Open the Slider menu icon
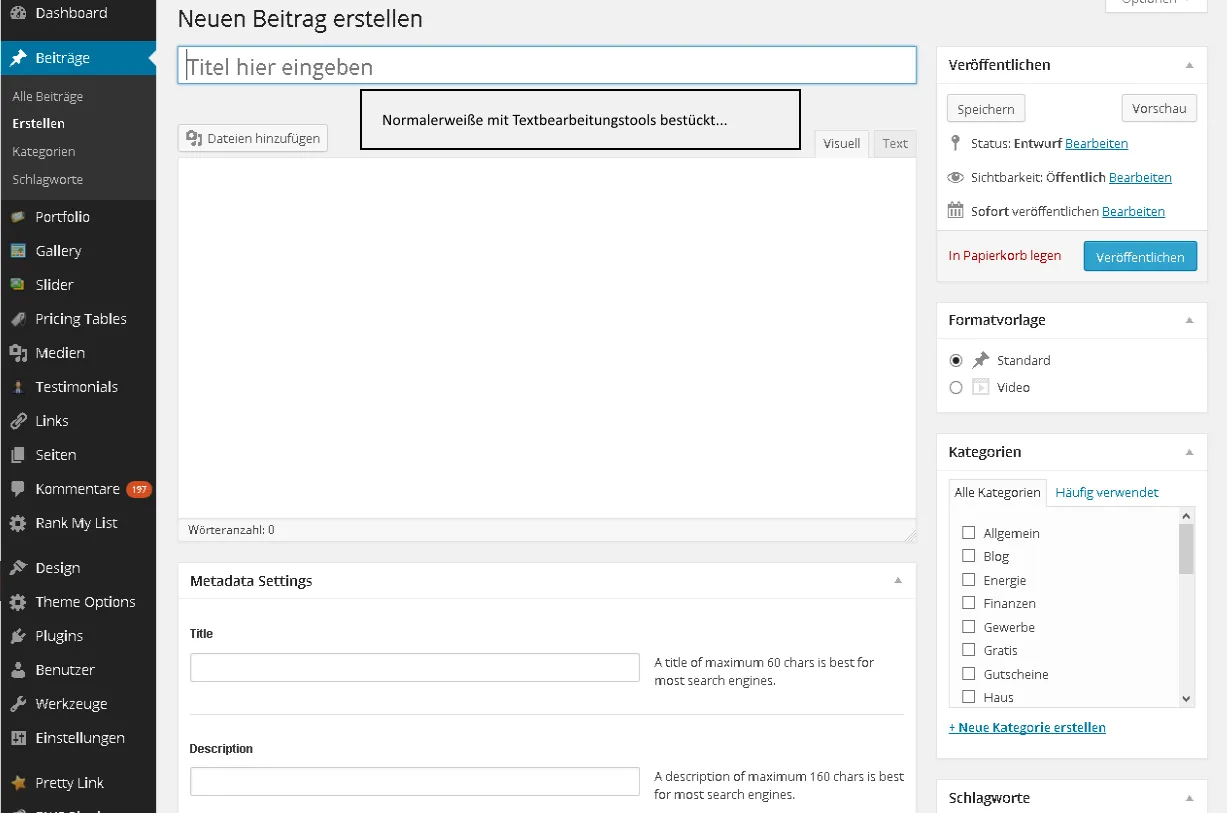The height and width of the screenshot is (813, 1227). (x=18, y=285)
